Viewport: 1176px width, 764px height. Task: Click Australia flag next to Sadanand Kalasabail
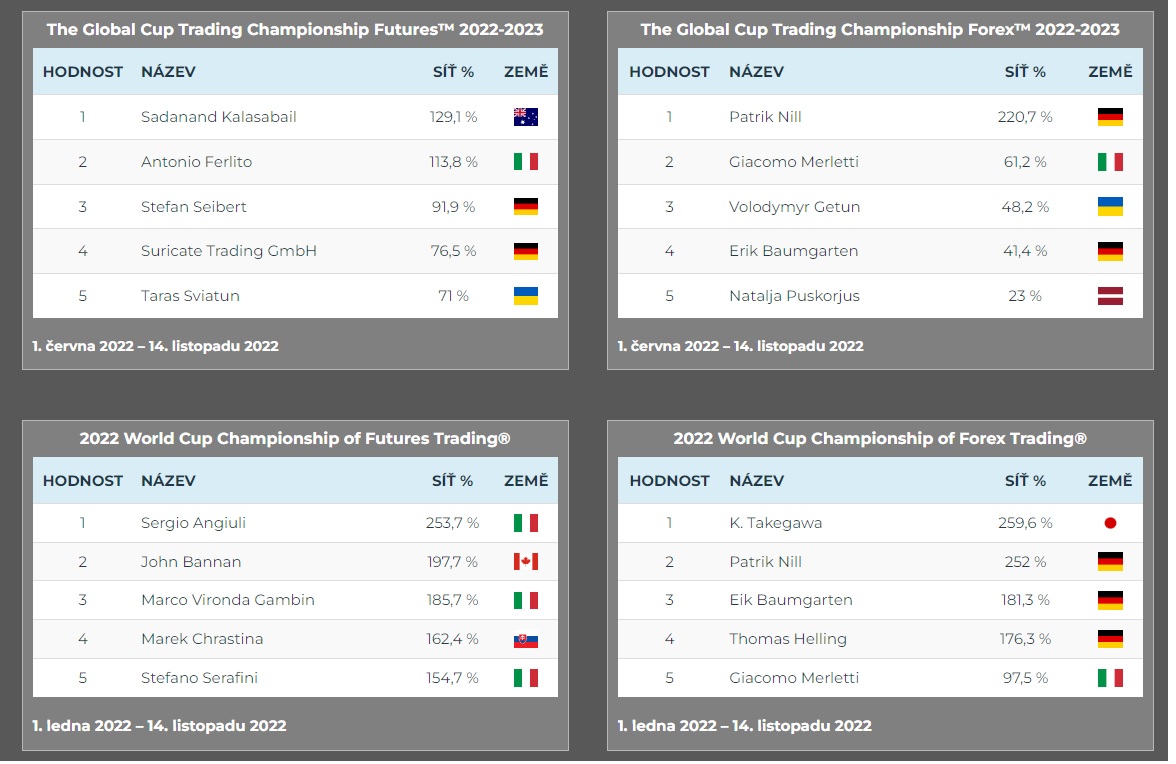tap(525, 117)
